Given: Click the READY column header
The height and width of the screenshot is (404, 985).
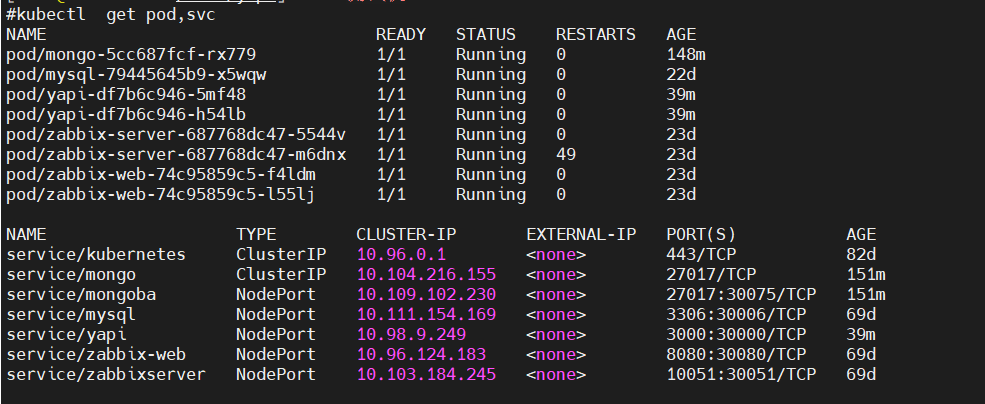Looking at the screenshot, I should point(401,35).
